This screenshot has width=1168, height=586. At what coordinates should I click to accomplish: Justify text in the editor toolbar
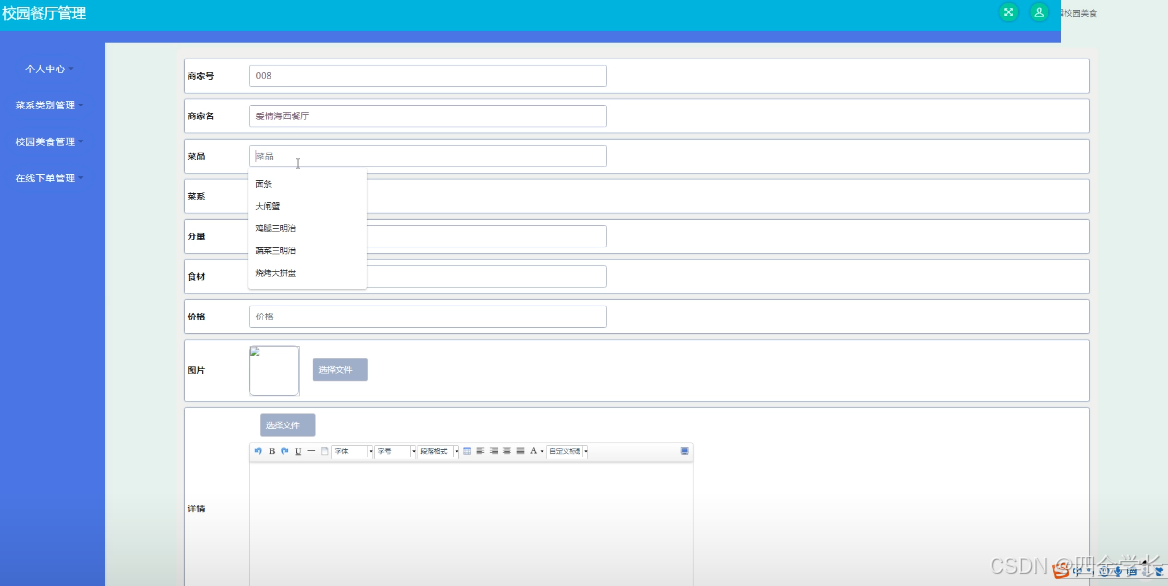click(x=521, y=451)
